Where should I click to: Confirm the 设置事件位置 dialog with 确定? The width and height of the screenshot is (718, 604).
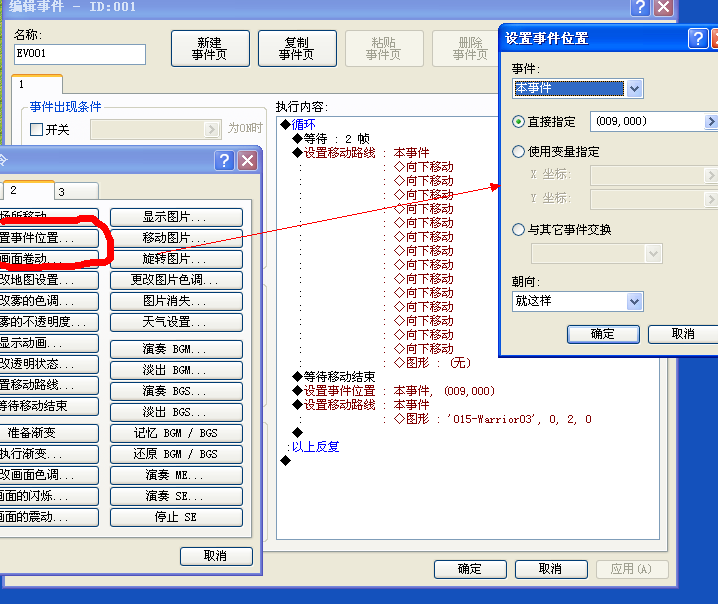pos(603,334)
